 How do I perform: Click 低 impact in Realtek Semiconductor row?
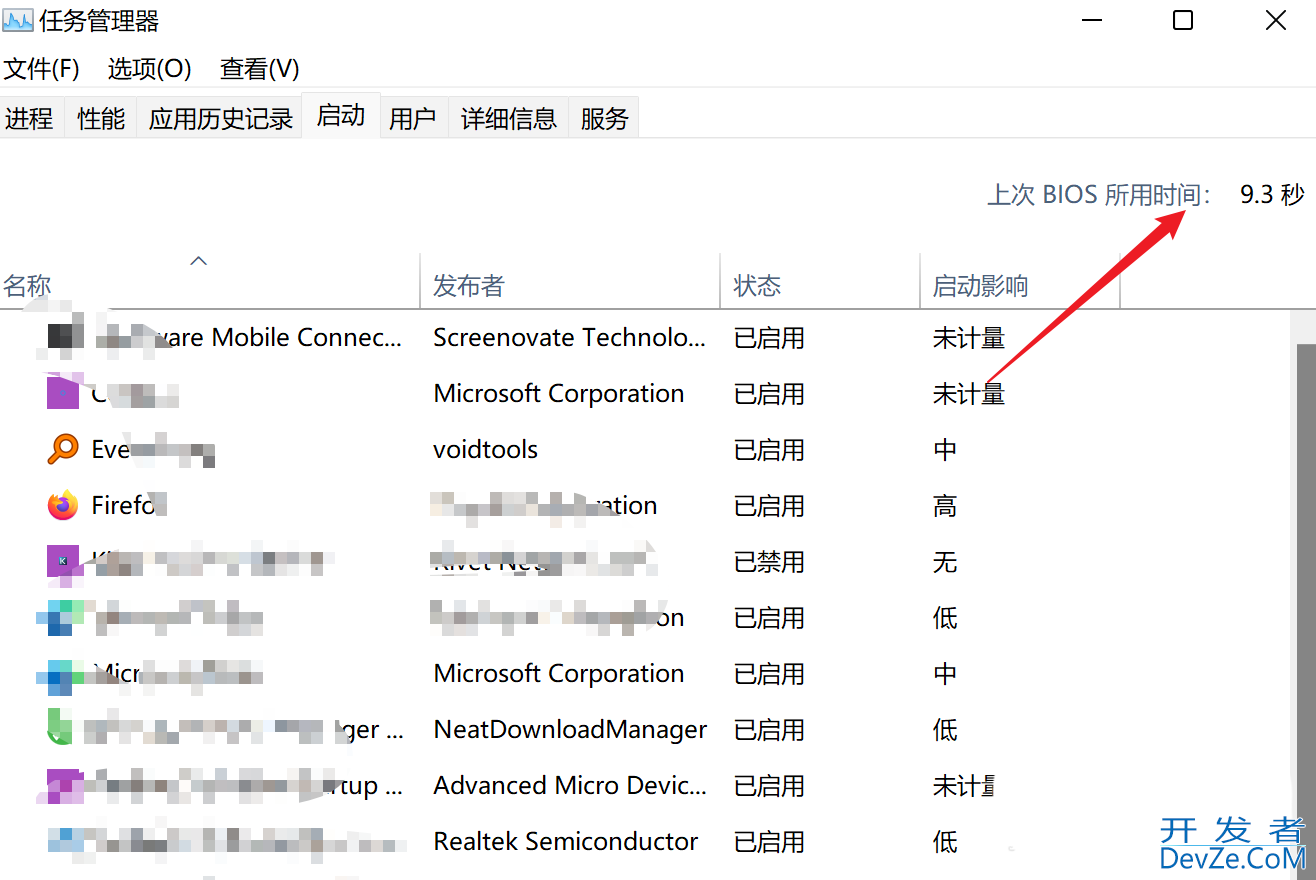[945, 842]
